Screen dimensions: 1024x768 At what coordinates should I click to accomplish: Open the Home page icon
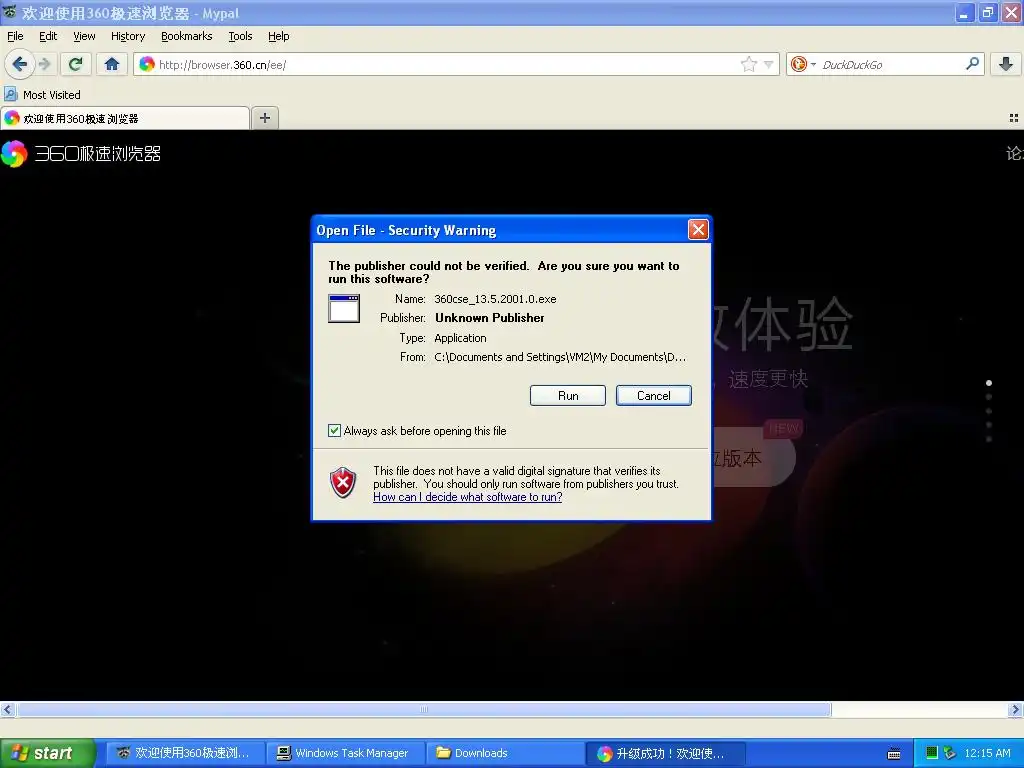(x=112, y=64)
